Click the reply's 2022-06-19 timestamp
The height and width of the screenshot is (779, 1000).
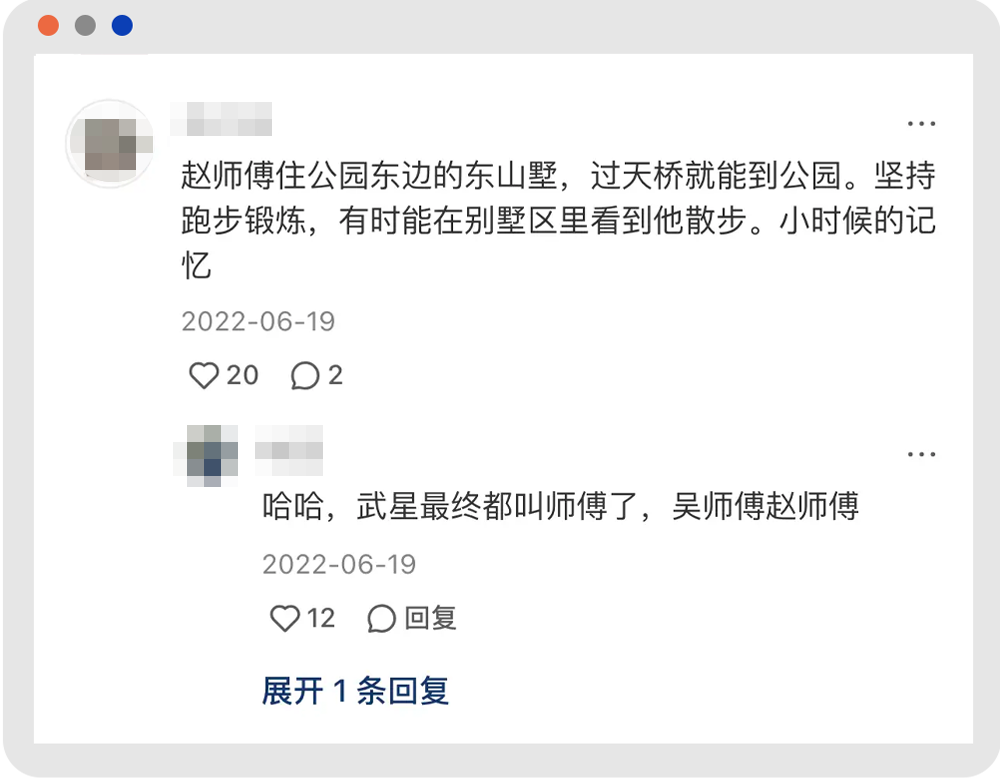pos(339,564)
